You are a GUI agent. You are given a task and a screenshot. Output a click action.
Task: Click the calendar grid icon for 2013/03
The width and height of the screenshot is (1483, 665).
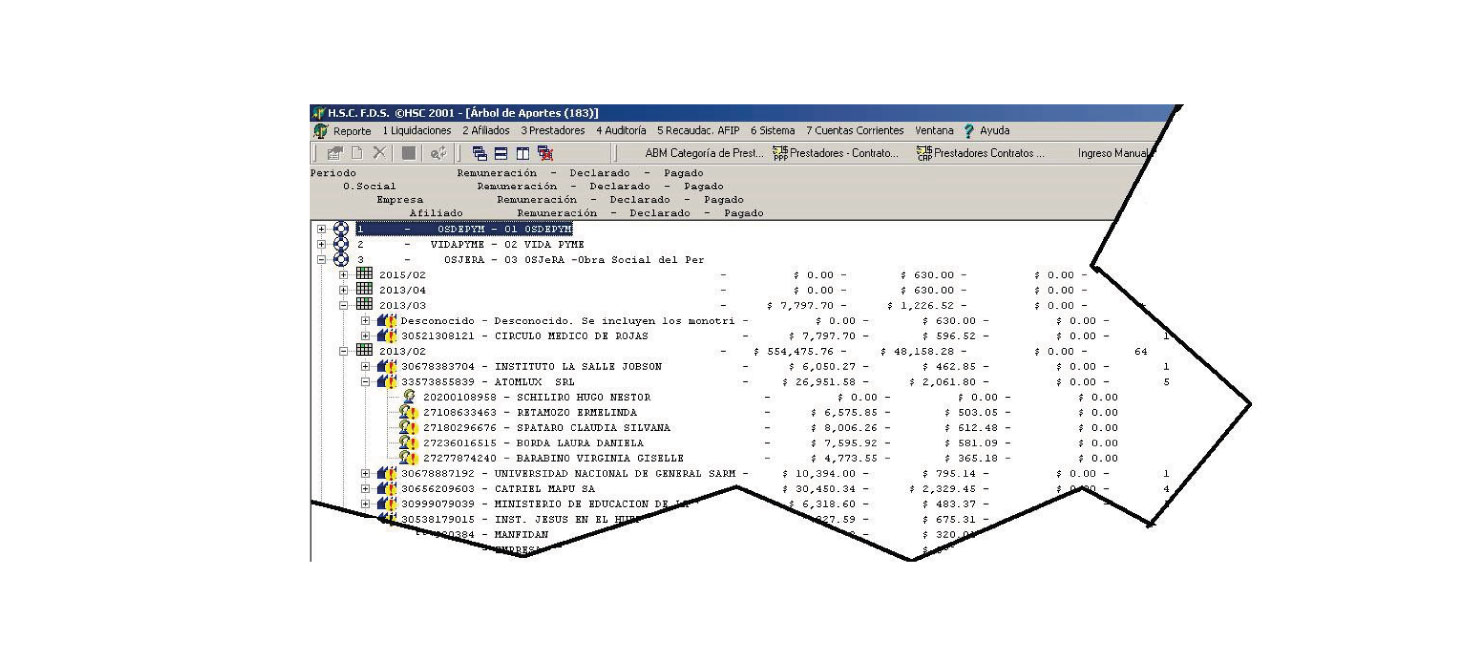(x=363, y=304)
